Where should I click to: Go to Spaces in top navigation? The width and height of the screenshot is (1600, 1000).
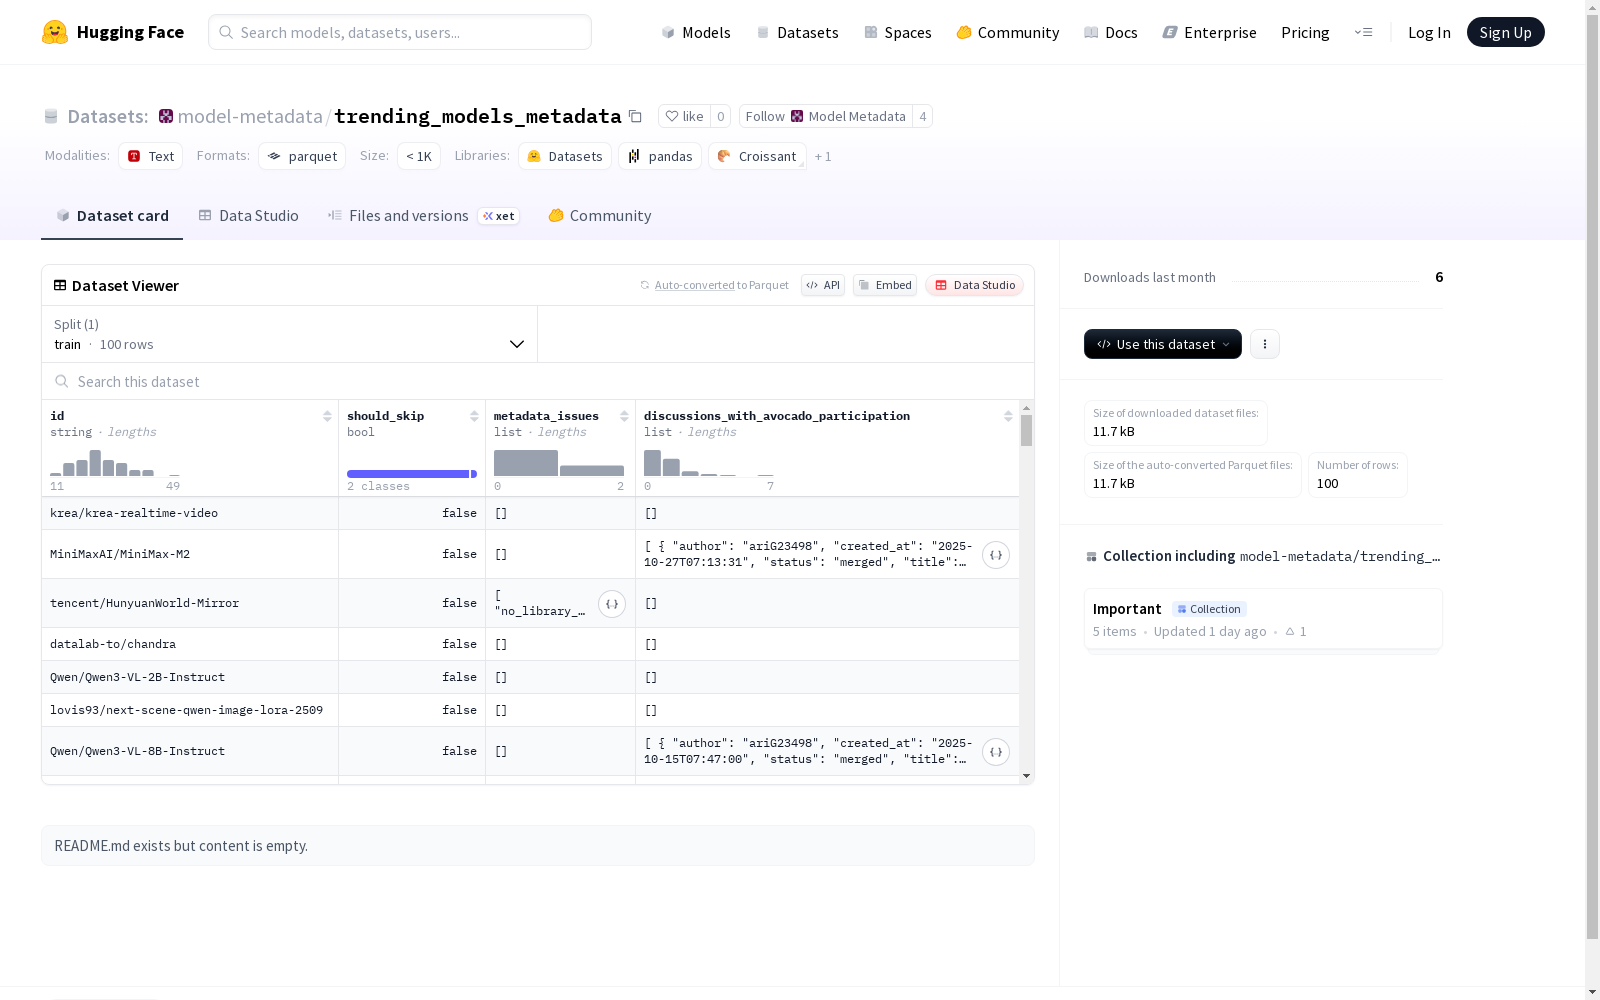[x=898, y=32]
